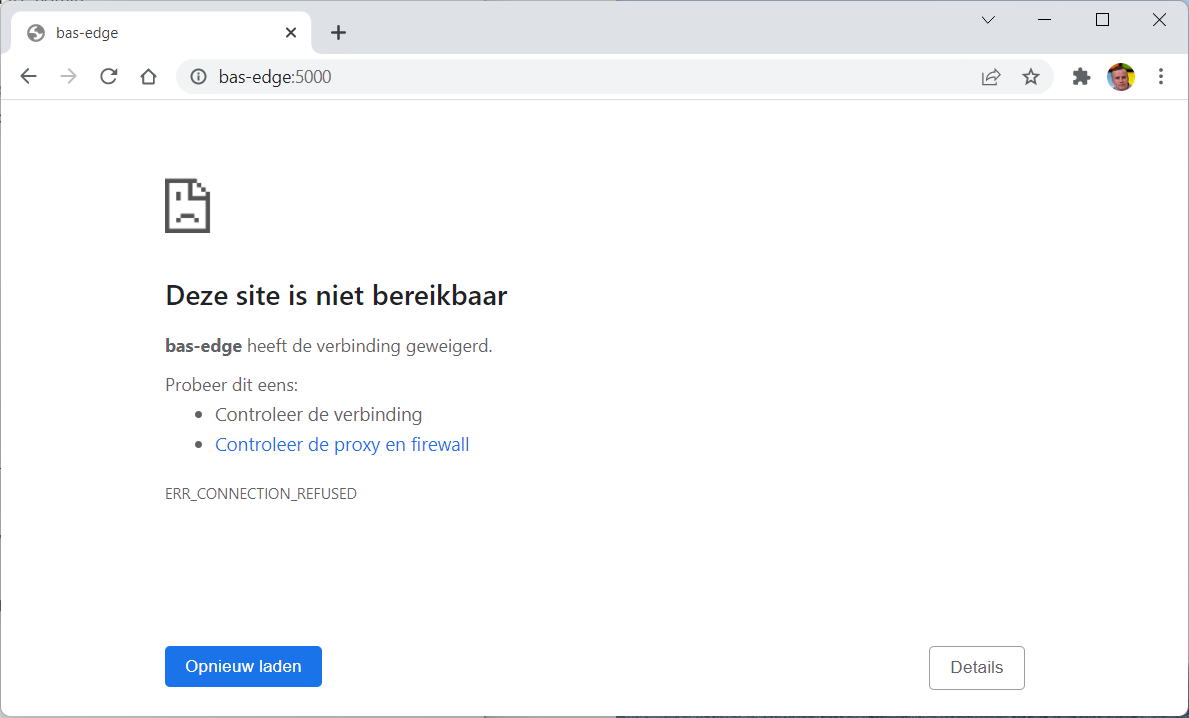Share this page using the share icon
Screen dimensions: 1189x718
point(991,77)
